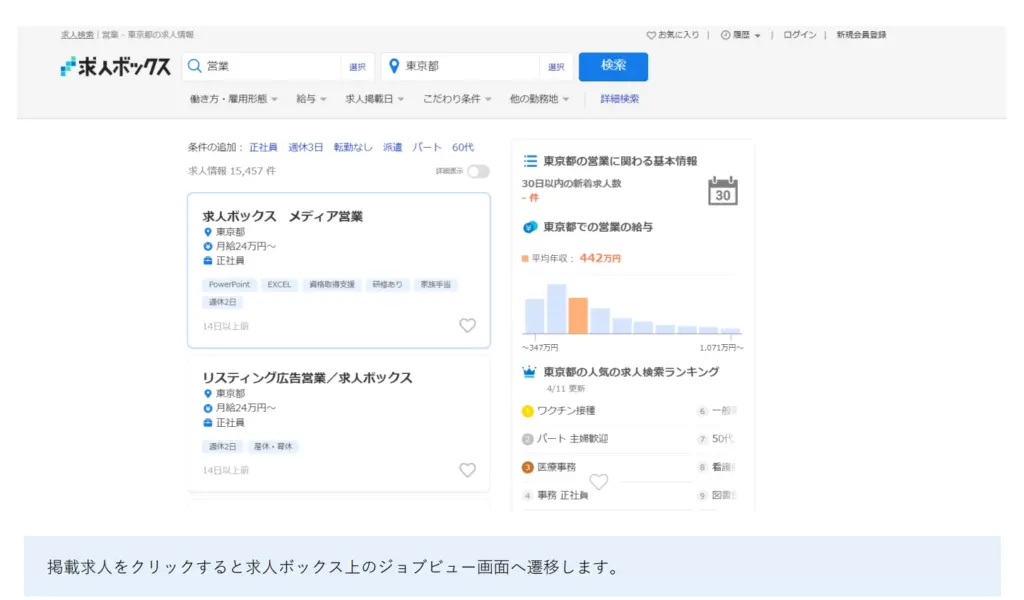Select ワクチン接種 in the ranking
Viewport: 1024px width, 600px height.
[x=566, y=411]
